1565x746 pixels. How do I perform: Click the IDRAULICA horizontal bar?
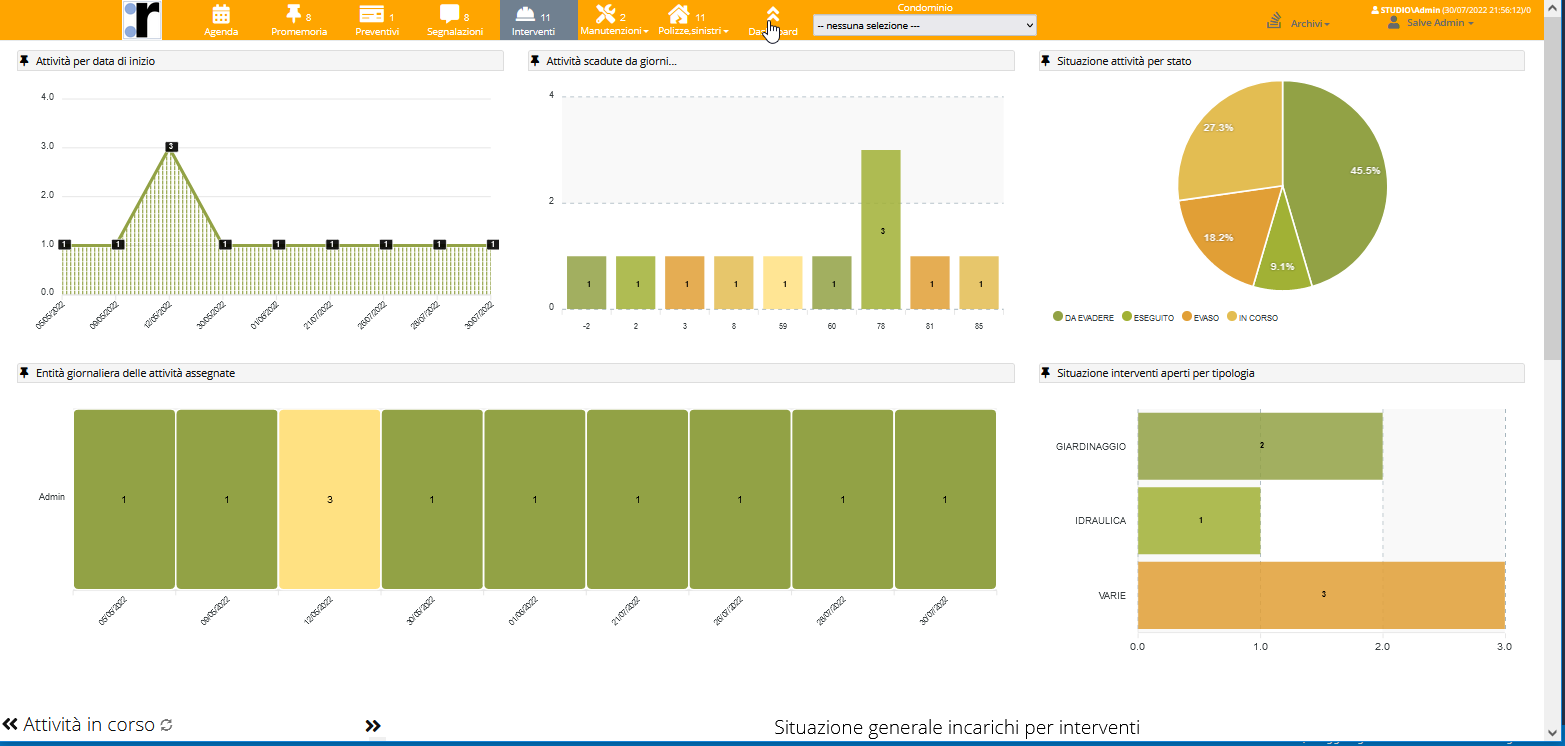click(x=1199, y=520)
